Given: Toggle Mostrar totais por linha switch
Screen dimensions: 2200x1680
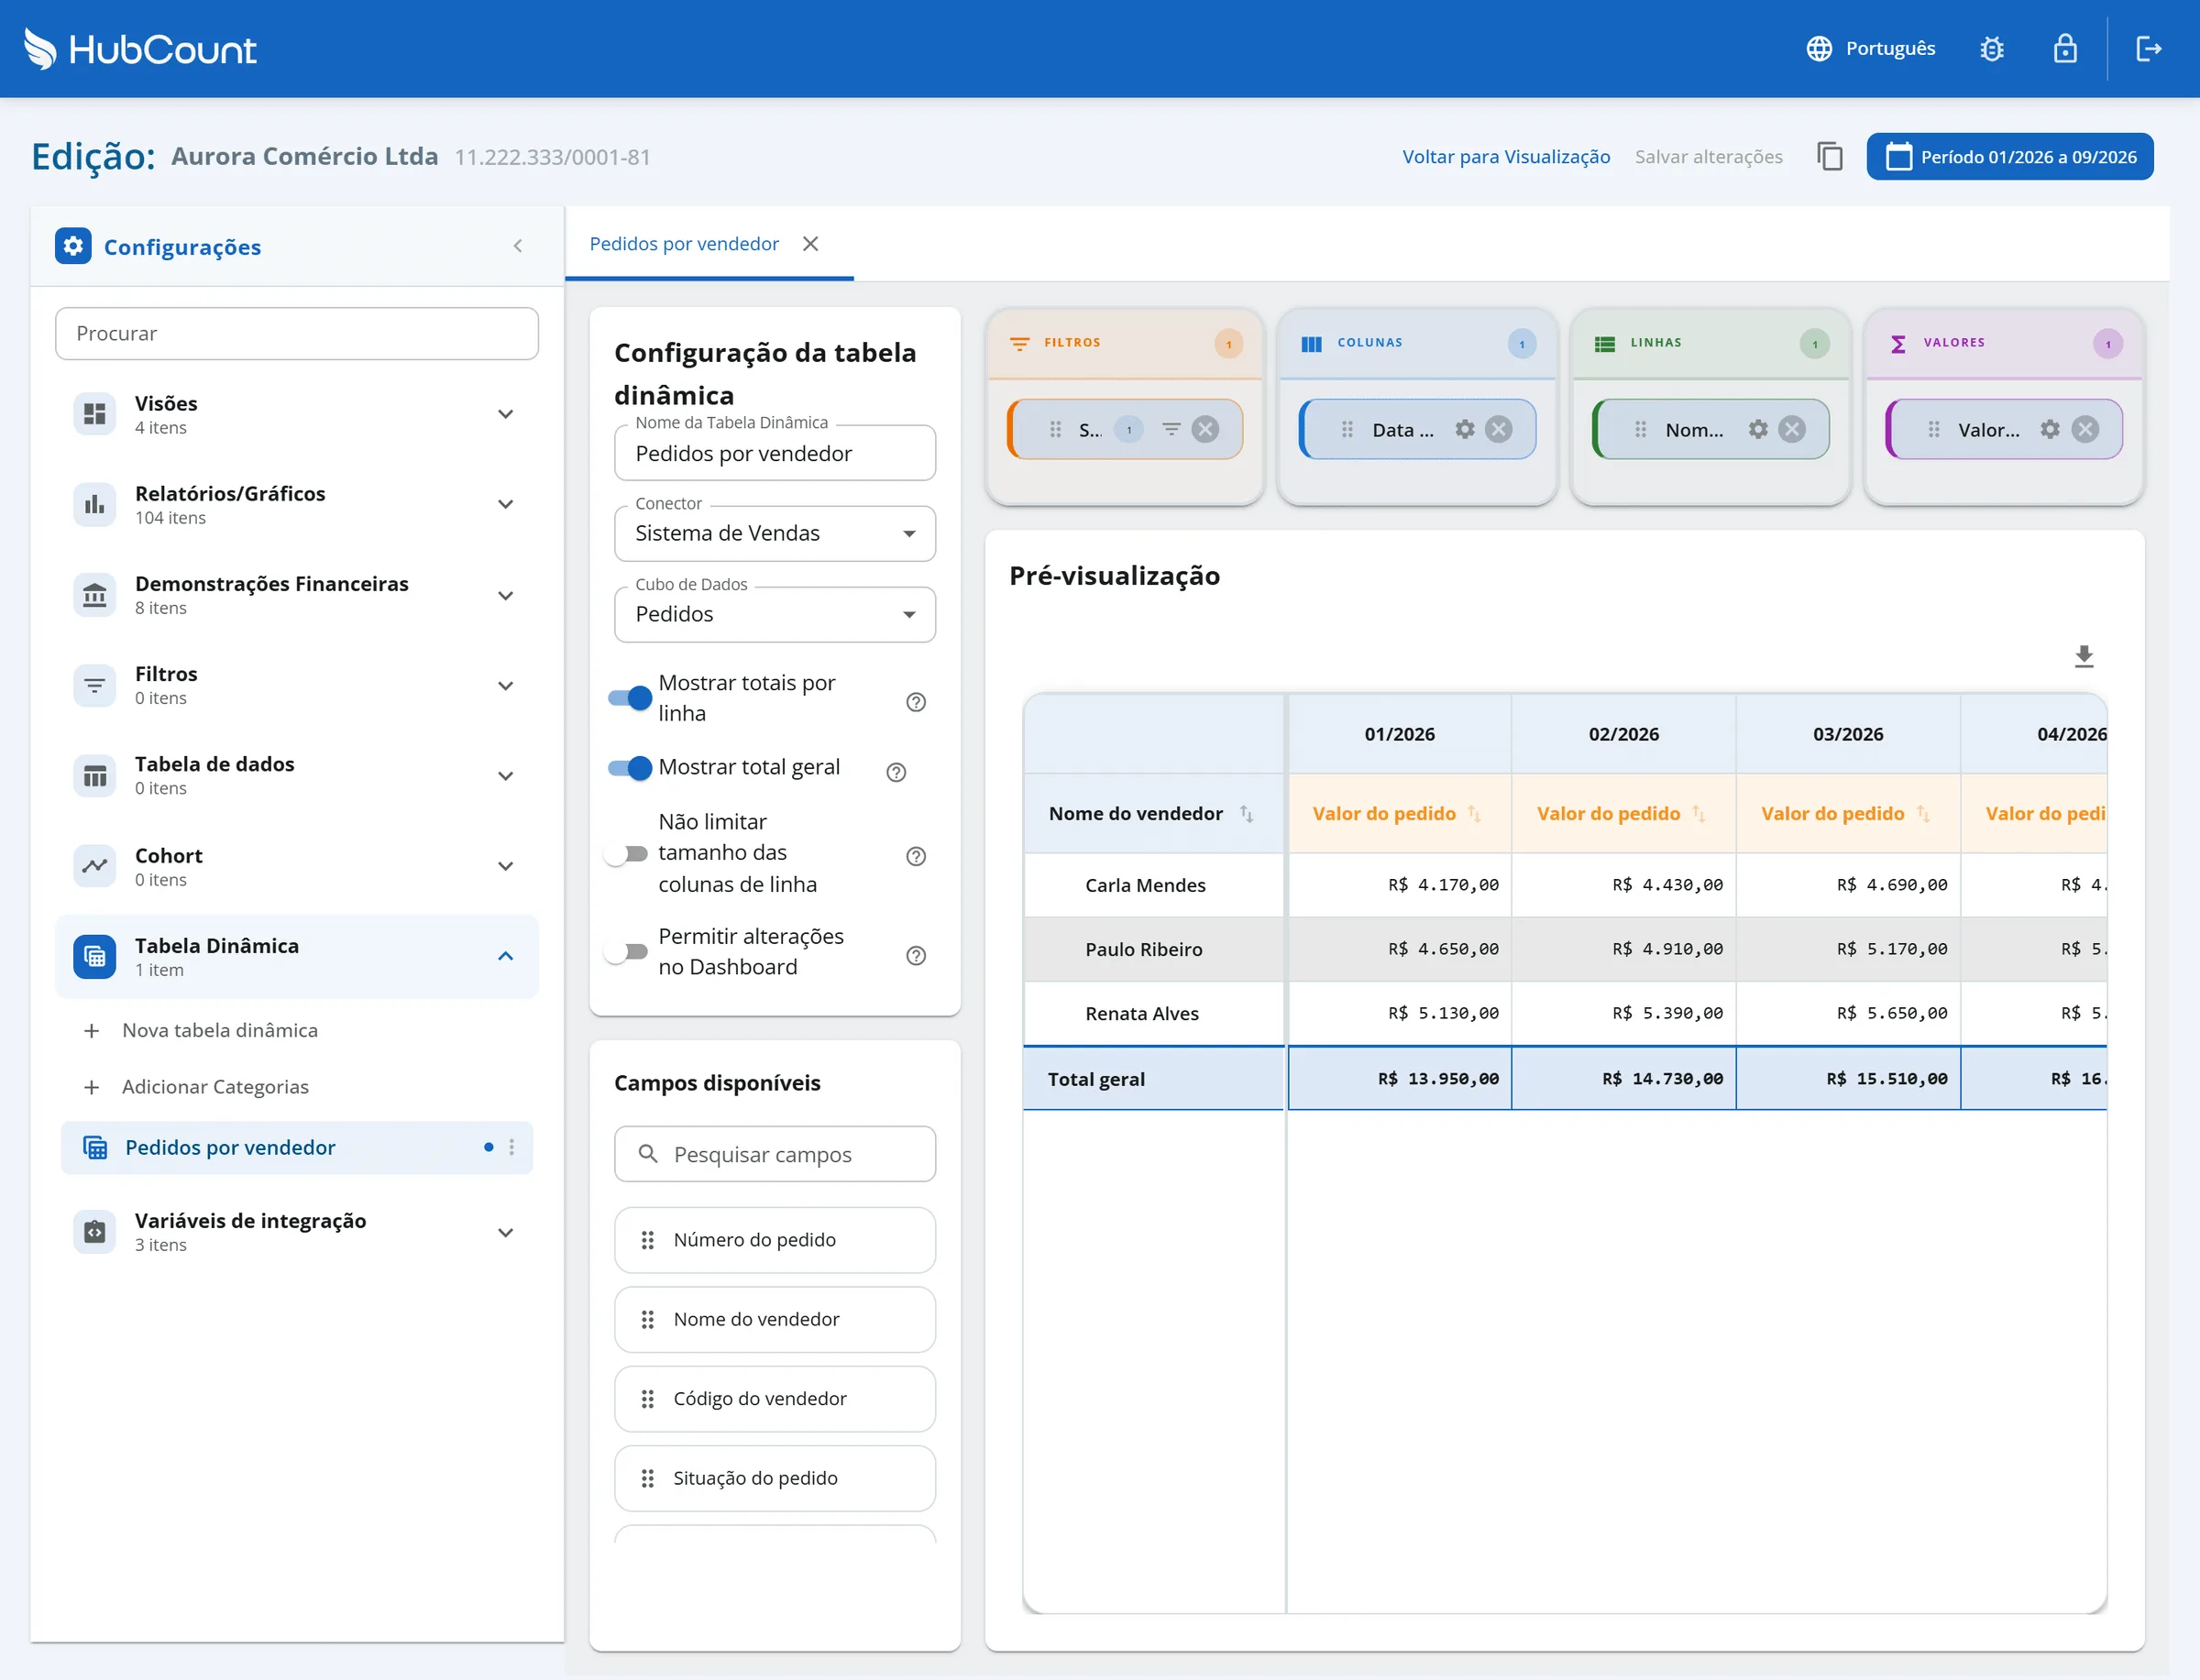Looking at the screenshot, I should (x=630, y=698).
